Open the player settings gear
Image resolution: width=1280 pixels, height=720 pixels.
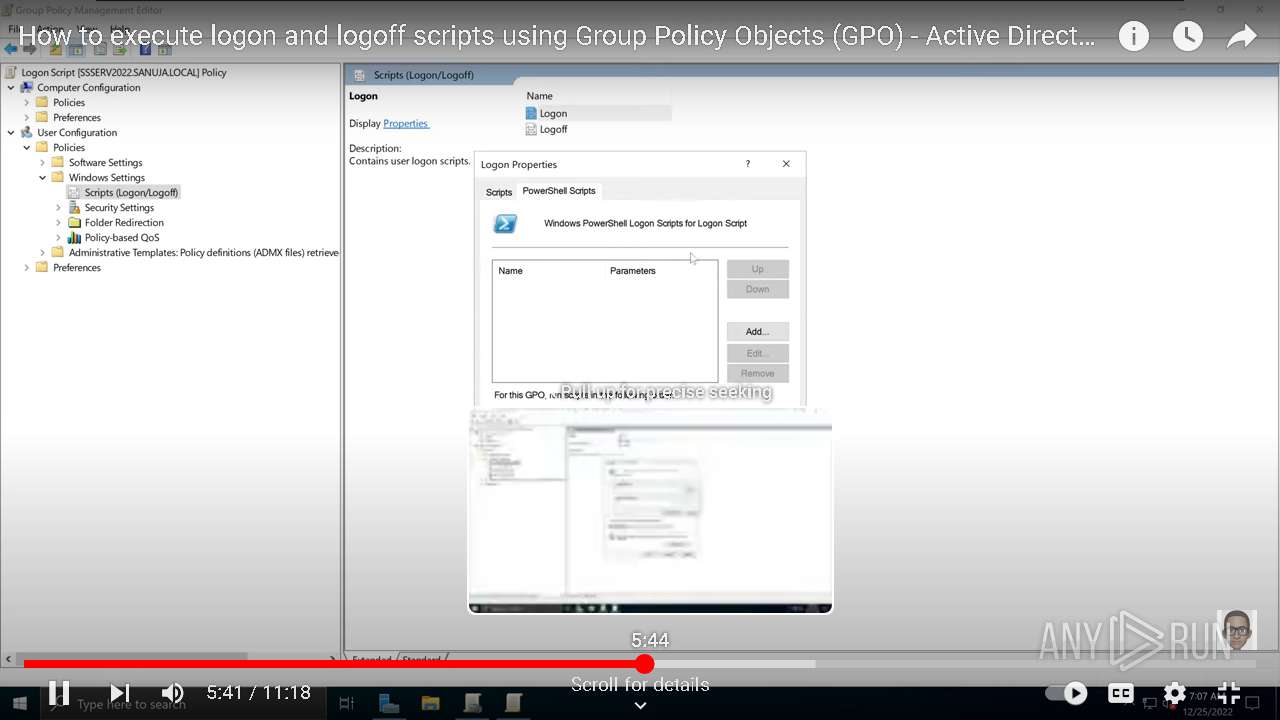click(1175, 693)
